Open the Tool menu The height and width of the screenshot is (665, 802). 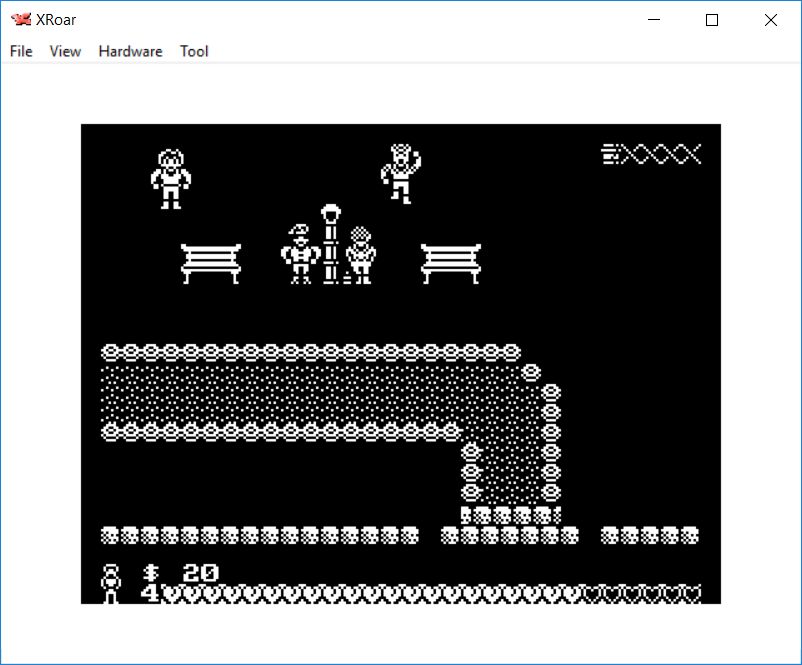click(x=194, y=51)
